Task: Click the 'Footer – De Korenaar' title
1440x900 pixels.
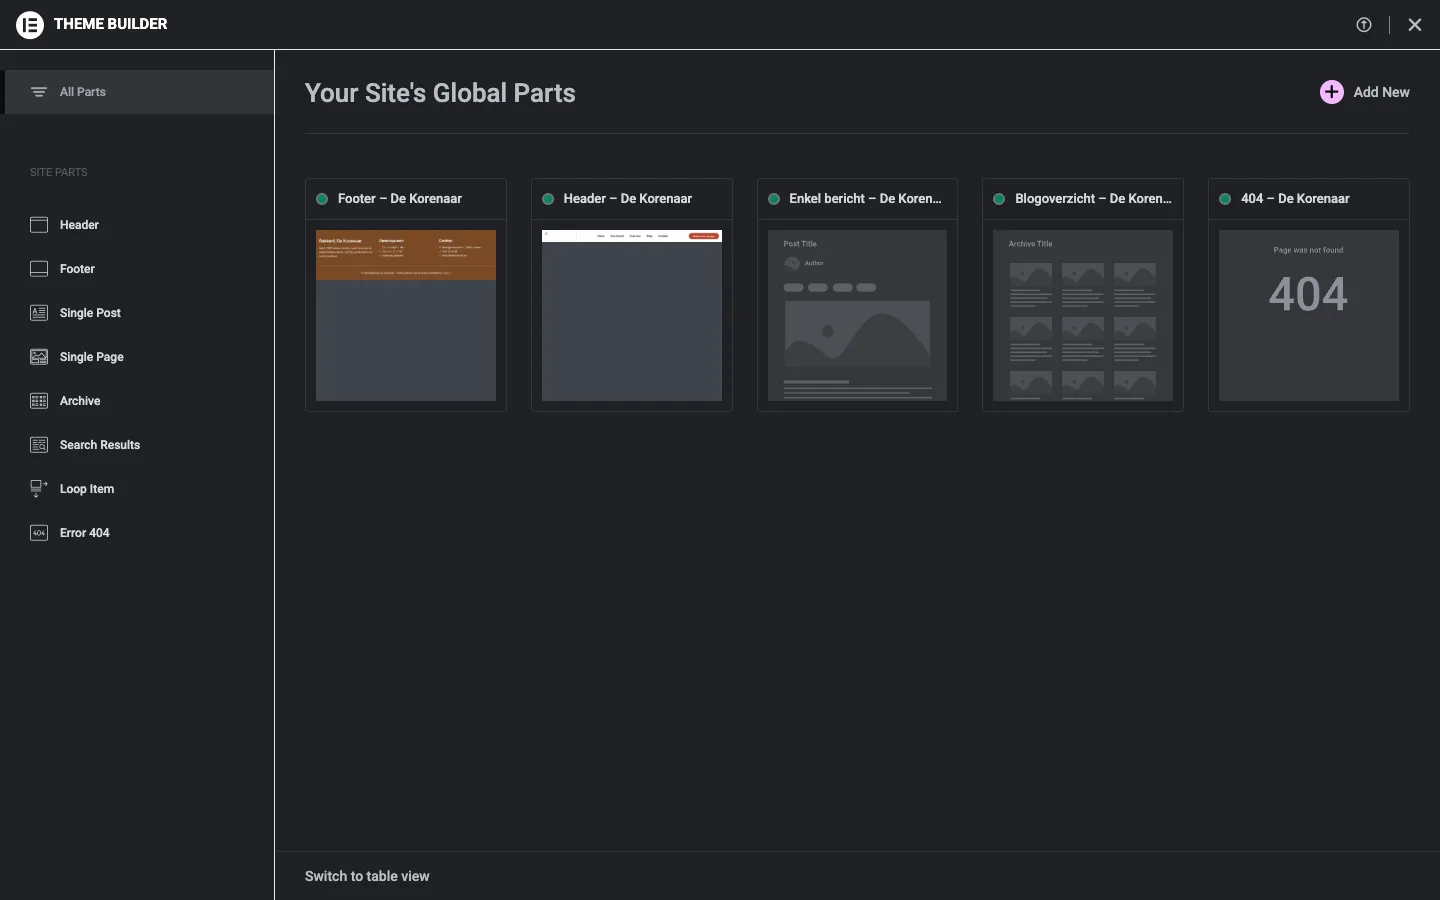Action: tap(400, 199)
